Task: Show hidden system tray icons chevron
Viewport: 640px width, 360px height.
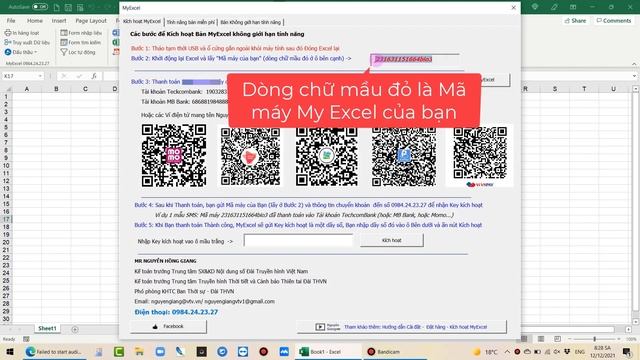Action: click(x=507, y=351)
